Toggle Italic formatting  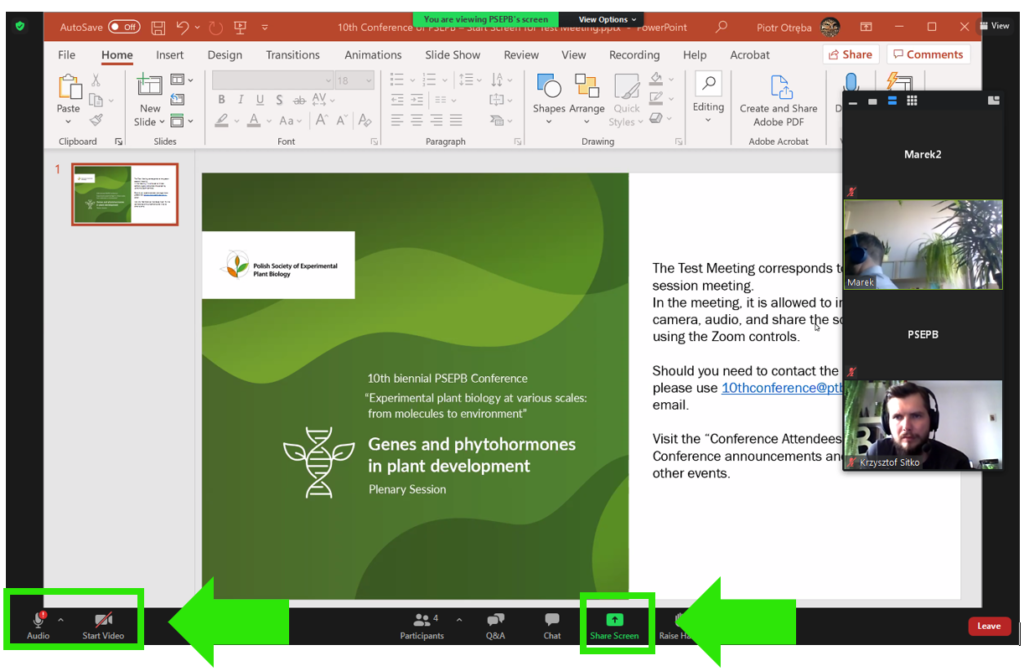point(240,100)
